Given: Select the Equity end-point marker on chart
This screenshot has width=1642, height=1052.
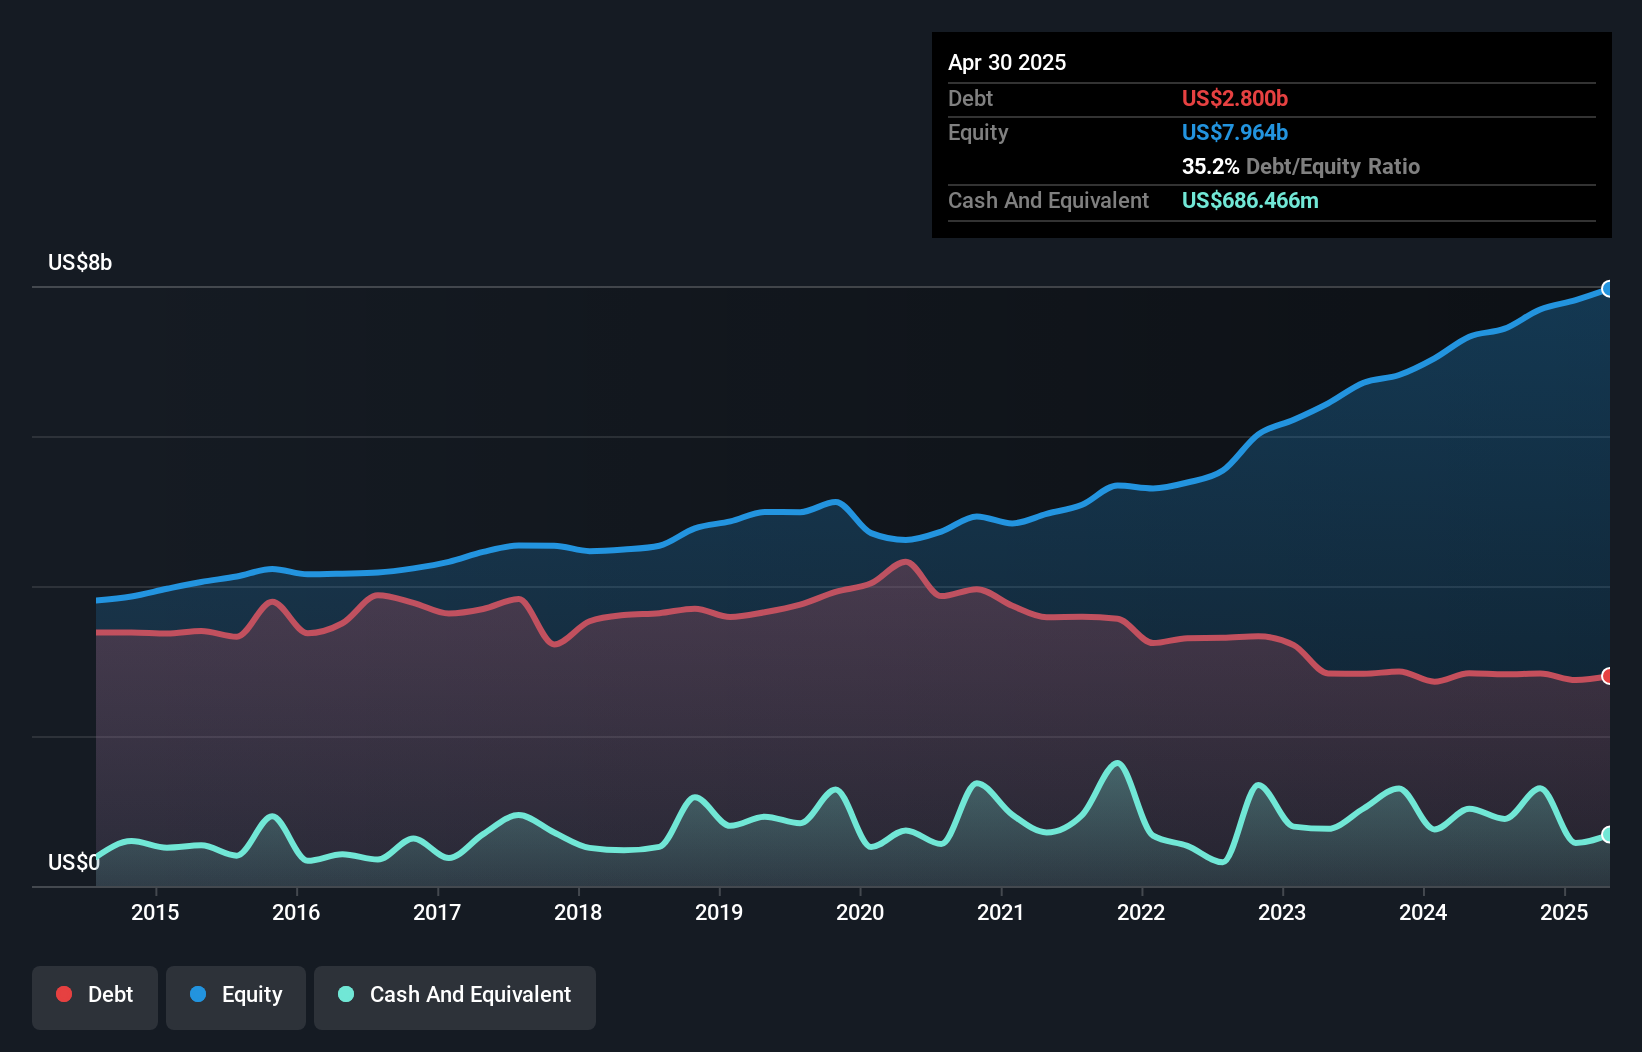Looking at the screenshot, I should (x=1608, y=289).
